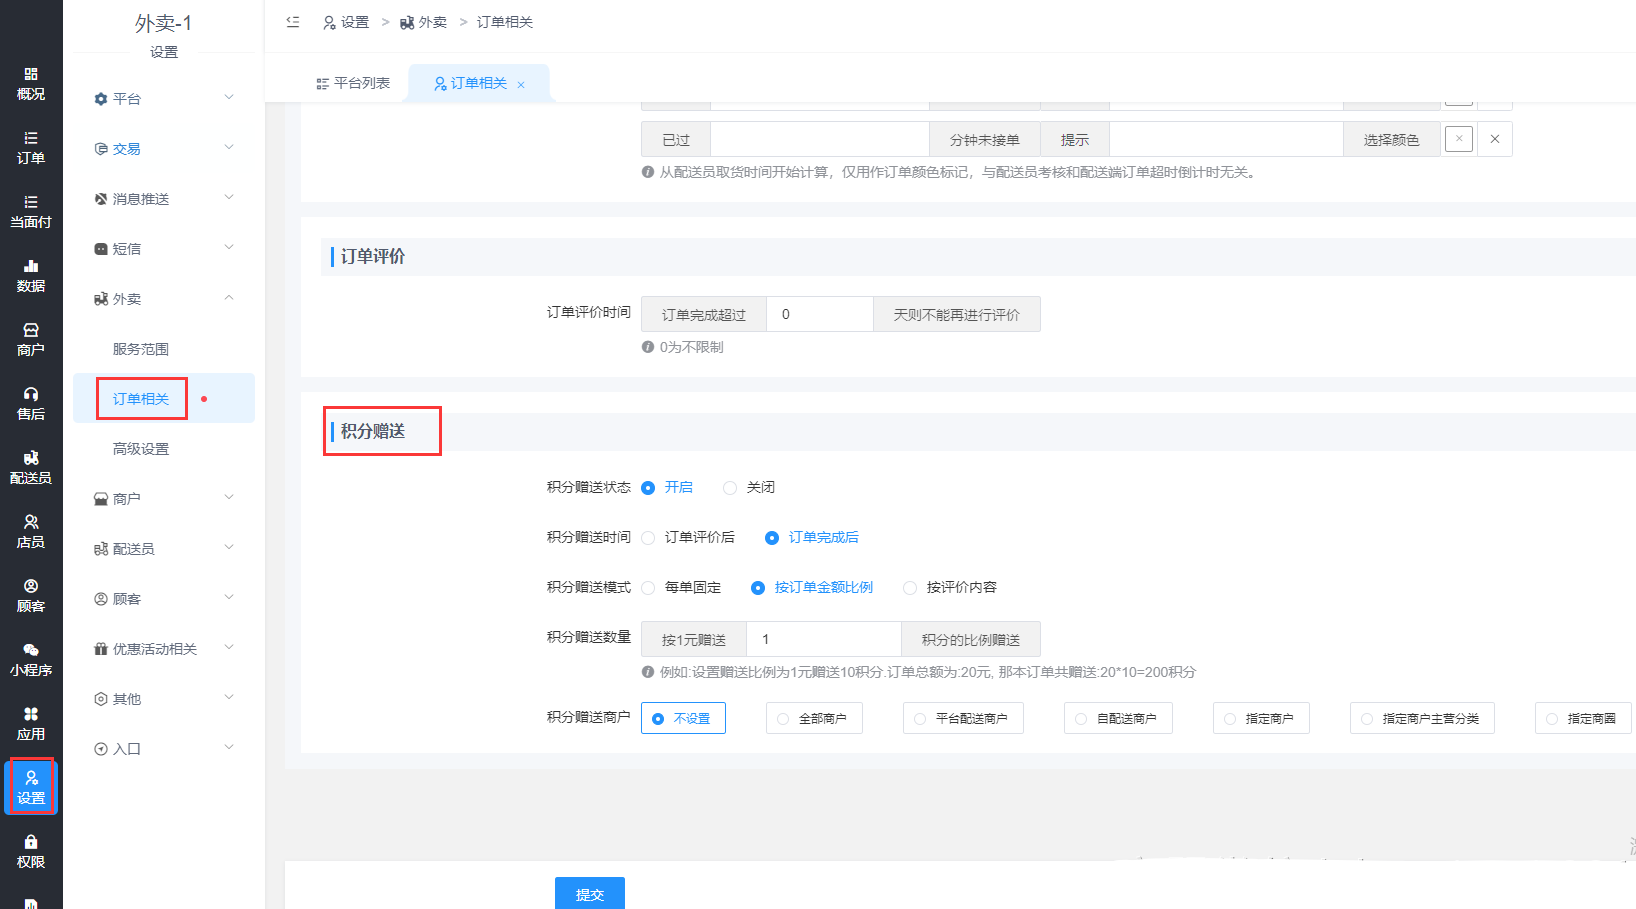Open the 应用 apps section

pos(31,724)
